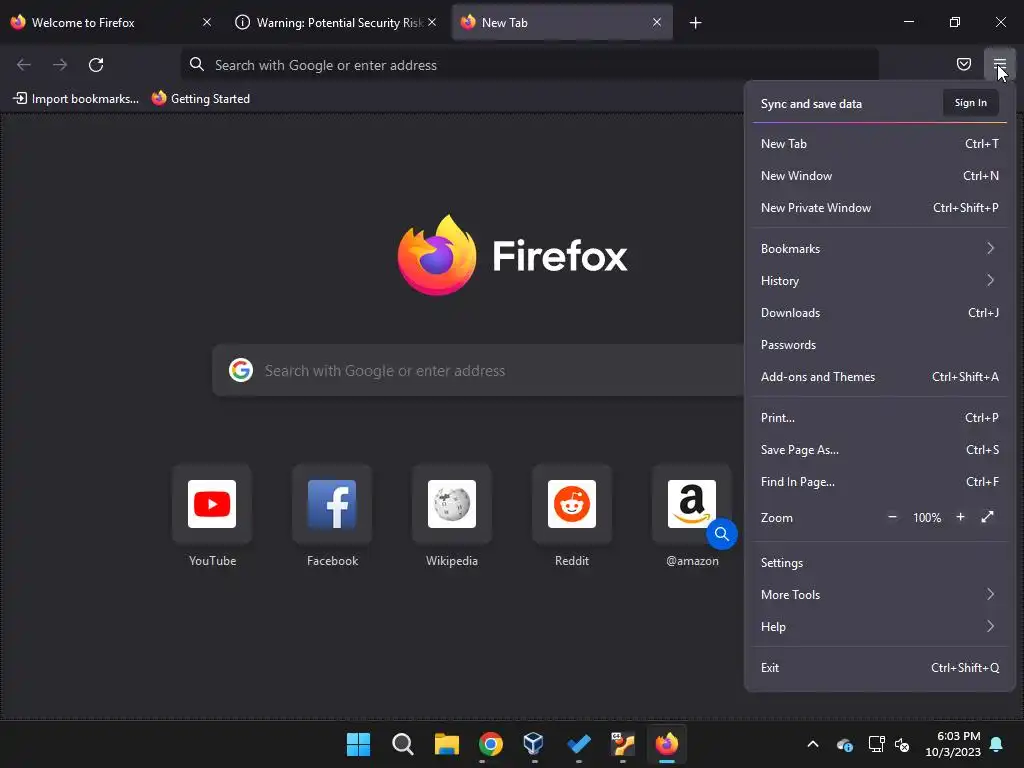The width and height of the screenshot is (1024, 768).
Task: Enter full screen from Zoom row
Action: [x=987, y=517]
